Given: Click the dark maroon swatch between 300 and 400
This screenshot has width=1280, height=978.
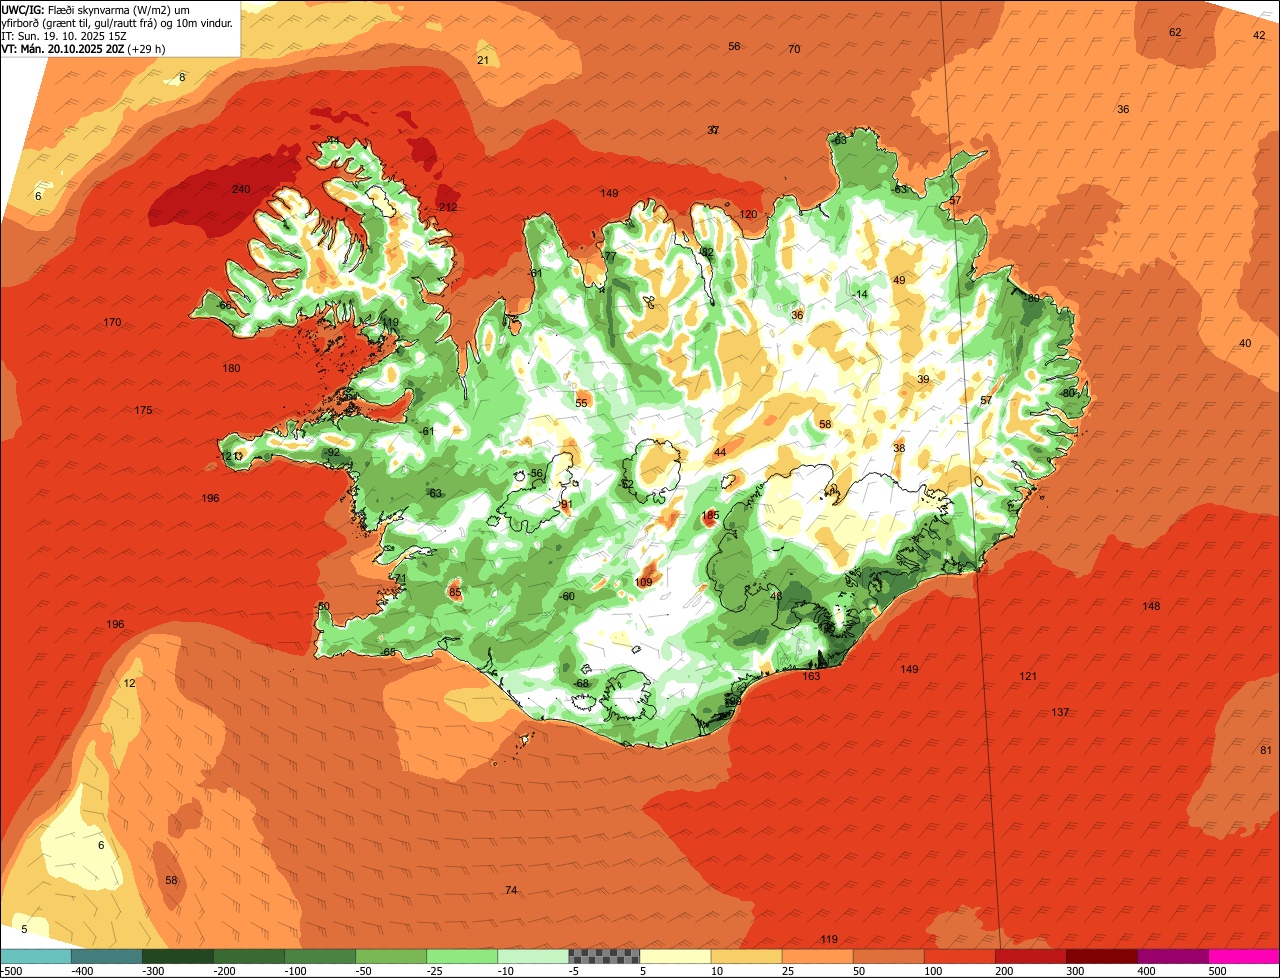Looking at the screenshot, I should (1101, 956).
